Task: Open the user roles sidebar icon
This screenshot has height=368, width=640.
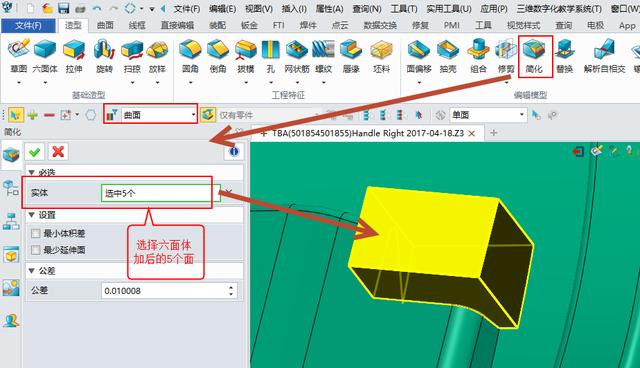Action: pos(11,321)
